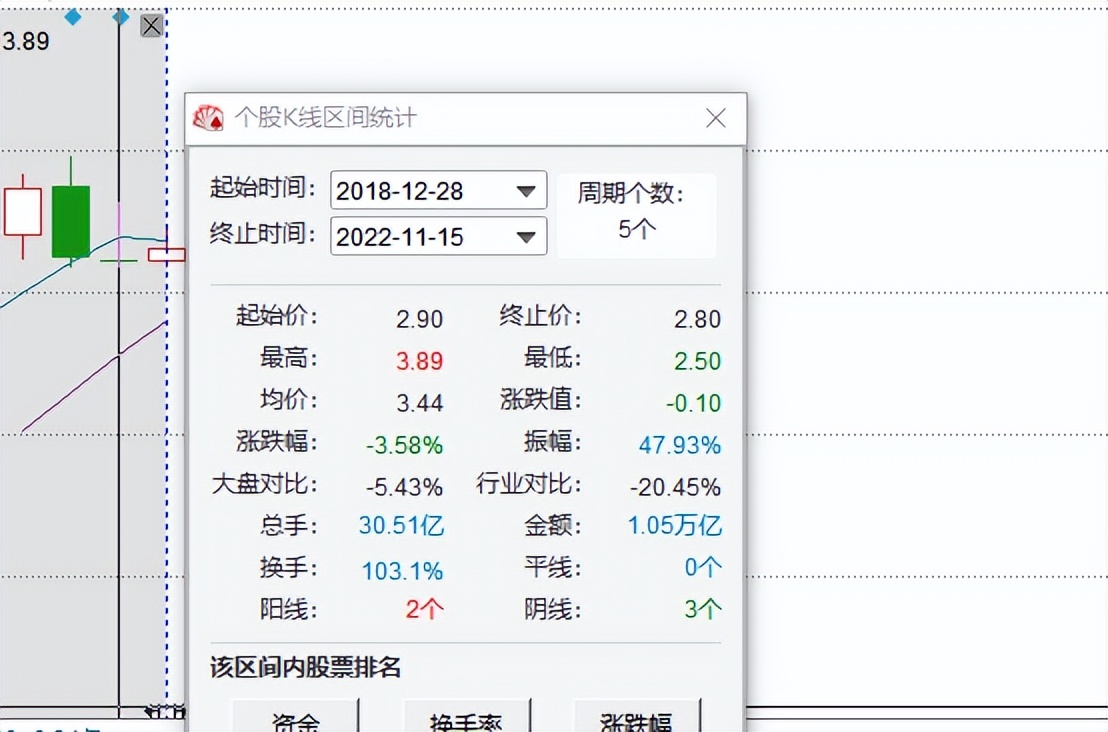The height and width of the screenshot is (732, 1108).
Task: Open the 起始时间 start date dropdown
Action: [527, 190]
